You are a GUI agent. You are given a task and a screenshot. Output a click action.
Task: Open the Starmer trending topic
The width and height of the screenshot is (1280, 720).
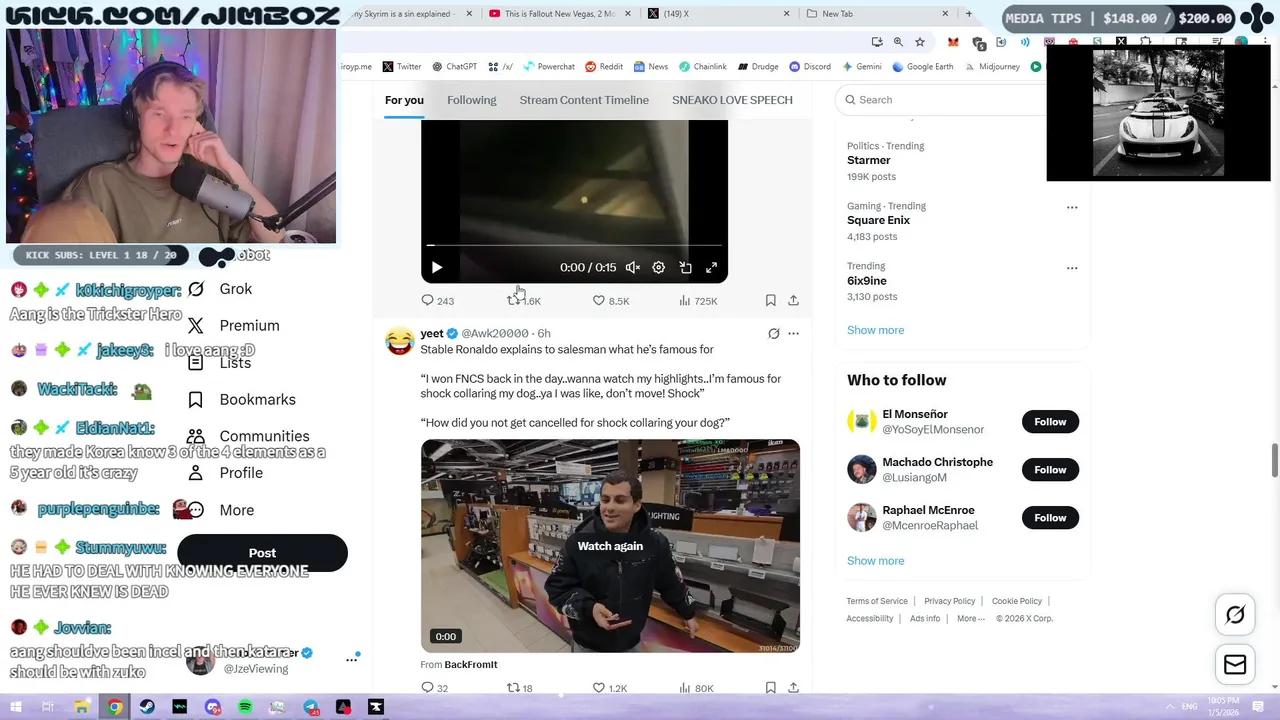click(868, 160)
